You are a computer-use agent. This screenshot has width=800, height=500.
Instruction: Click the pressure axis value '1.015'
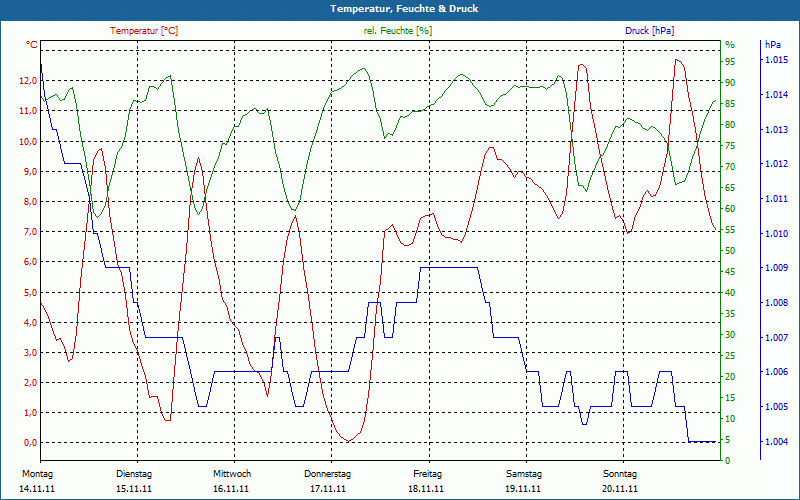(776, 60)
